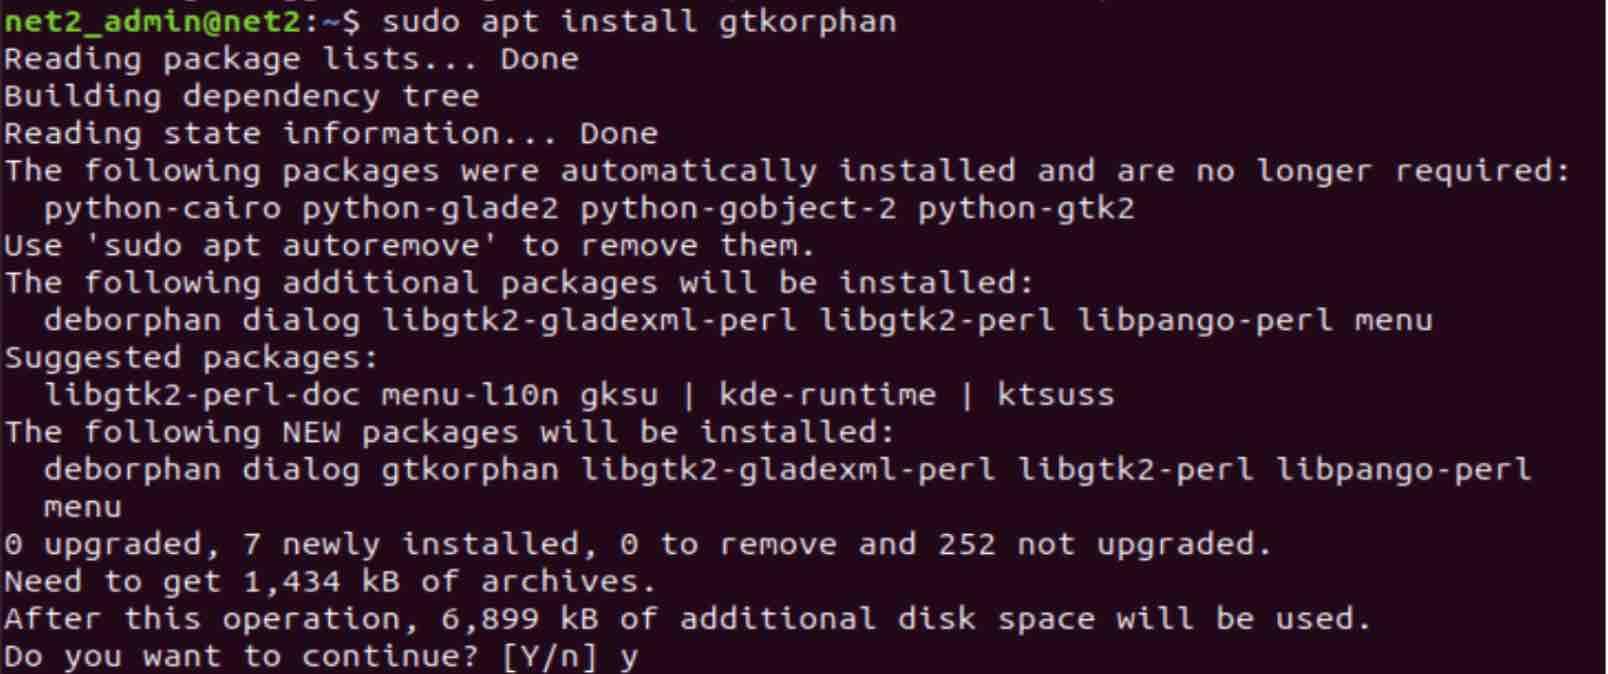
Task: Click the libgtk2-perl-doc suggested package
Action: (x=202, y=395)
